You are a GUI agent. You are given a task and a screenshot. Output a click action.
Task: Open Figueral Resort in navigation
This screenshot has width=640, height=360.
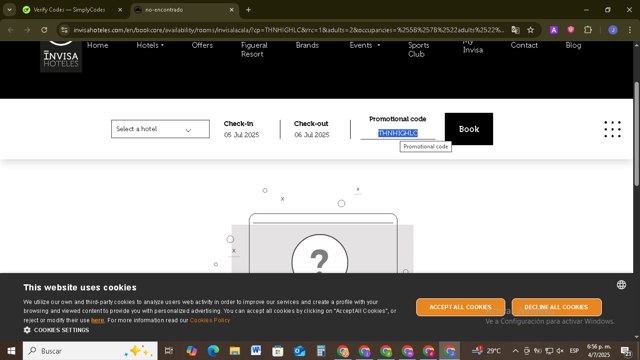point(254,49)
